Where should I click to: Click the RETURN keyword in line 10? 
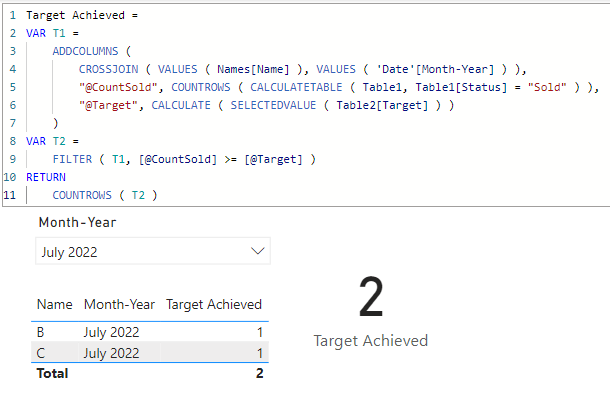[x=46, y=177]
